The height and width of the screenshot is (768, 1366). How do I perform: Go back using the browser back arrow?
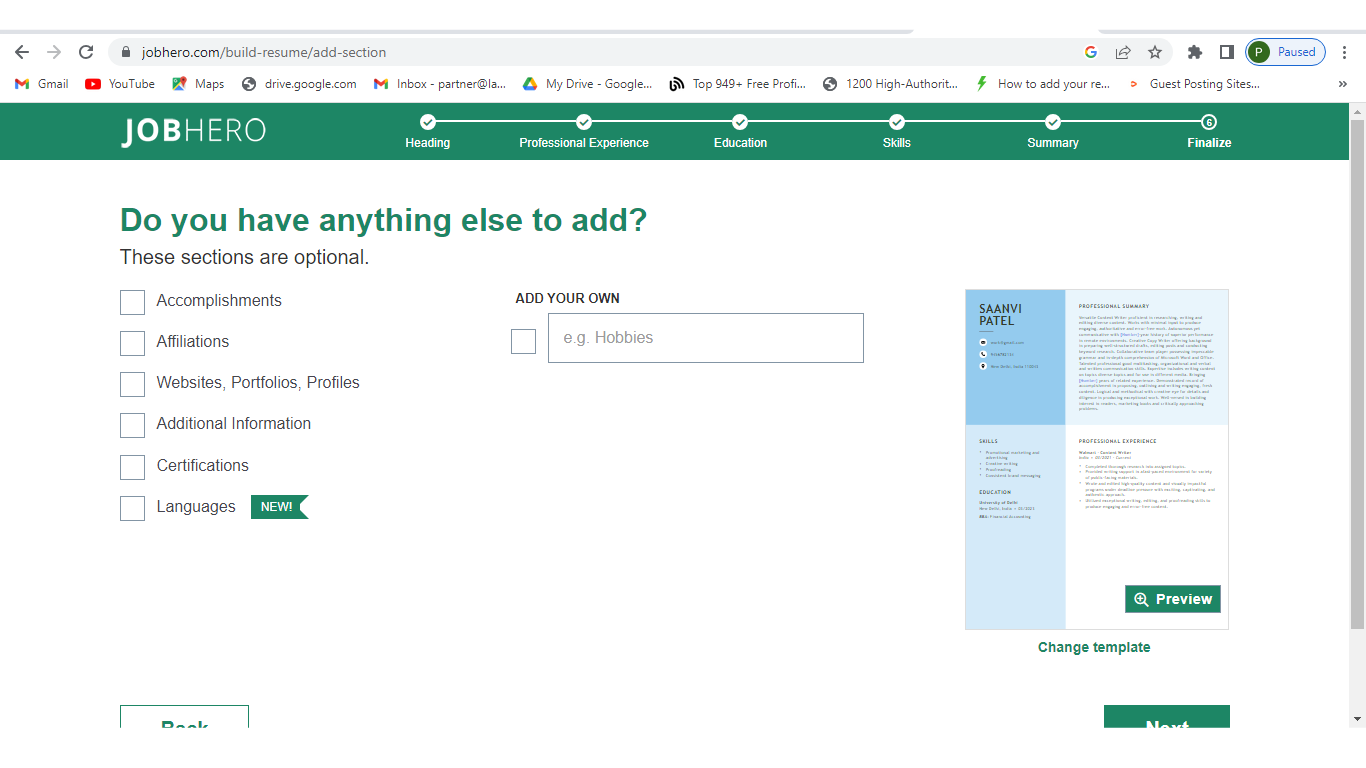tap(22, 52)
